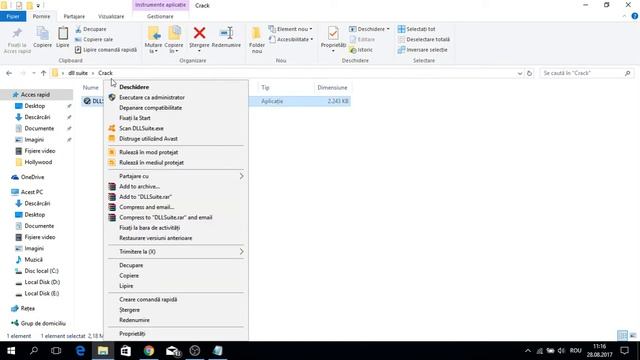This screenshot has height=360, width=640.
Task: Expand the Partajare cu submenu
Action: [x=176, y=176]
